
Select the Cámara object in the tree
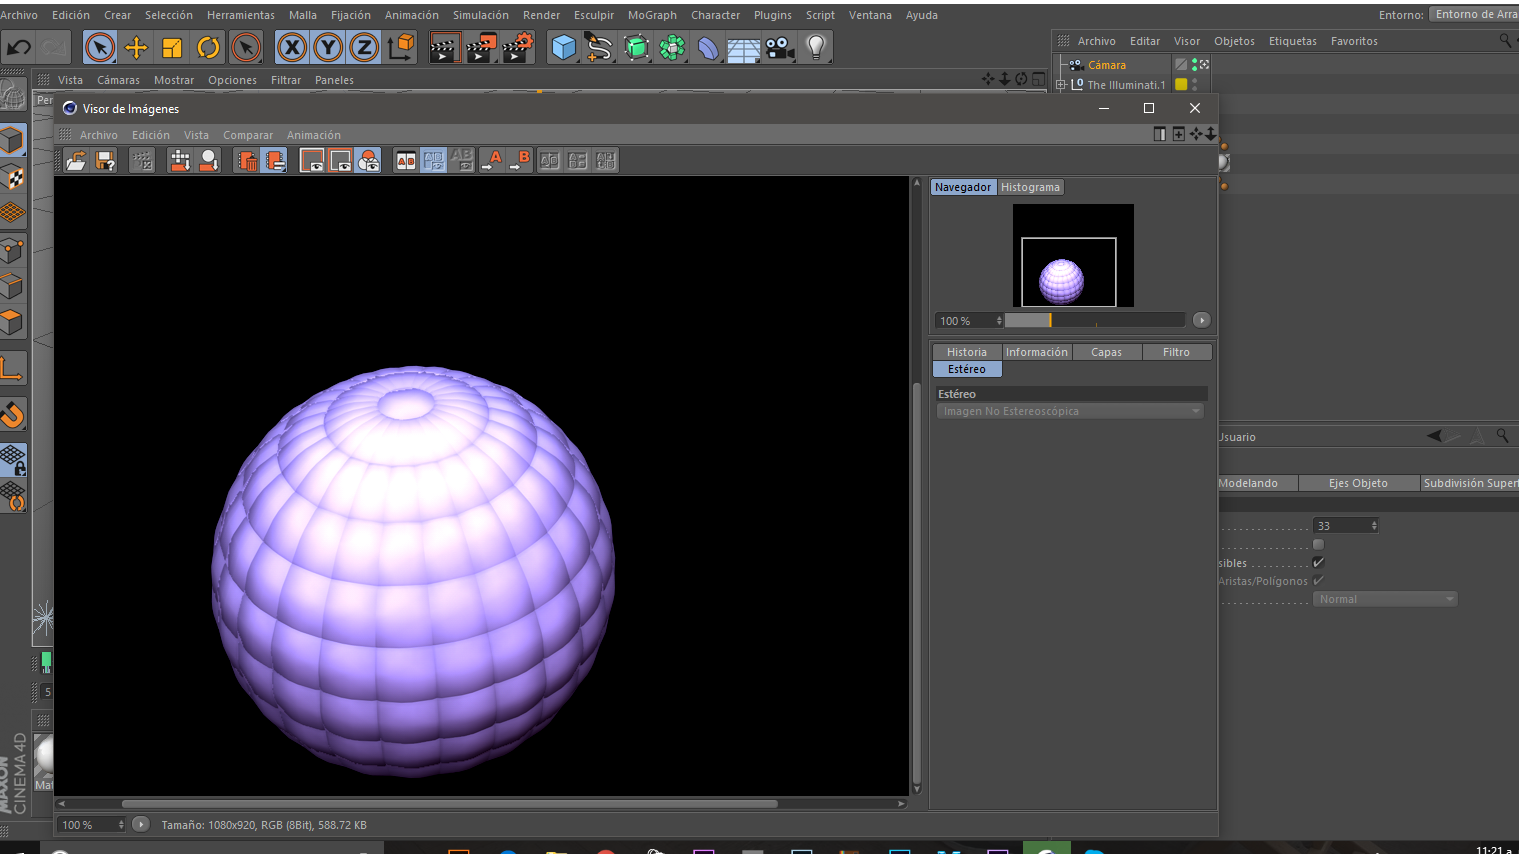coord(1107,65)
